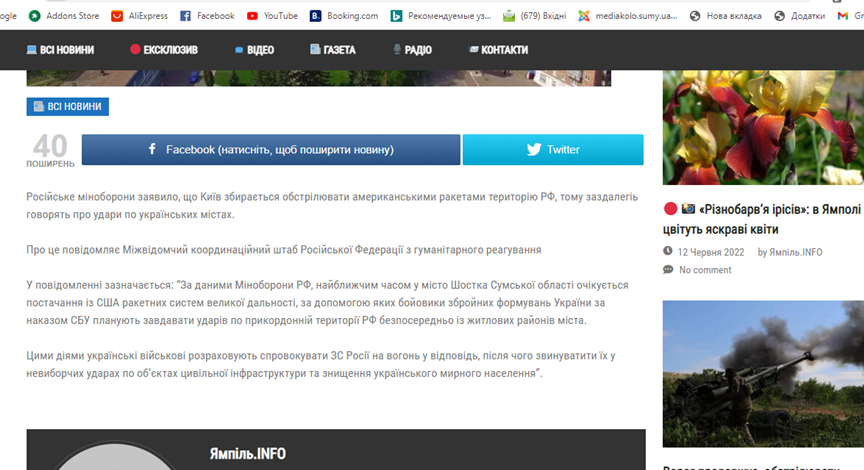
Task: Click the Booking.com bookmark icon
Action: (315, 16)
